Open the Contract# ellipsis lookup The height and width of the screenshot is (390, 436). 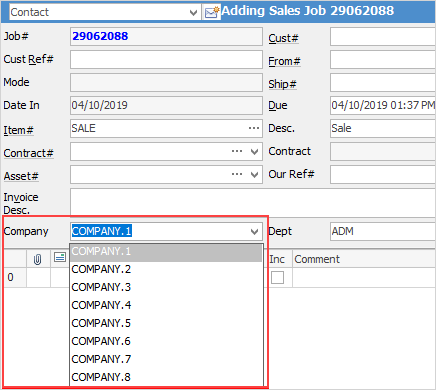pyautogui.click(x=237, y=151)
